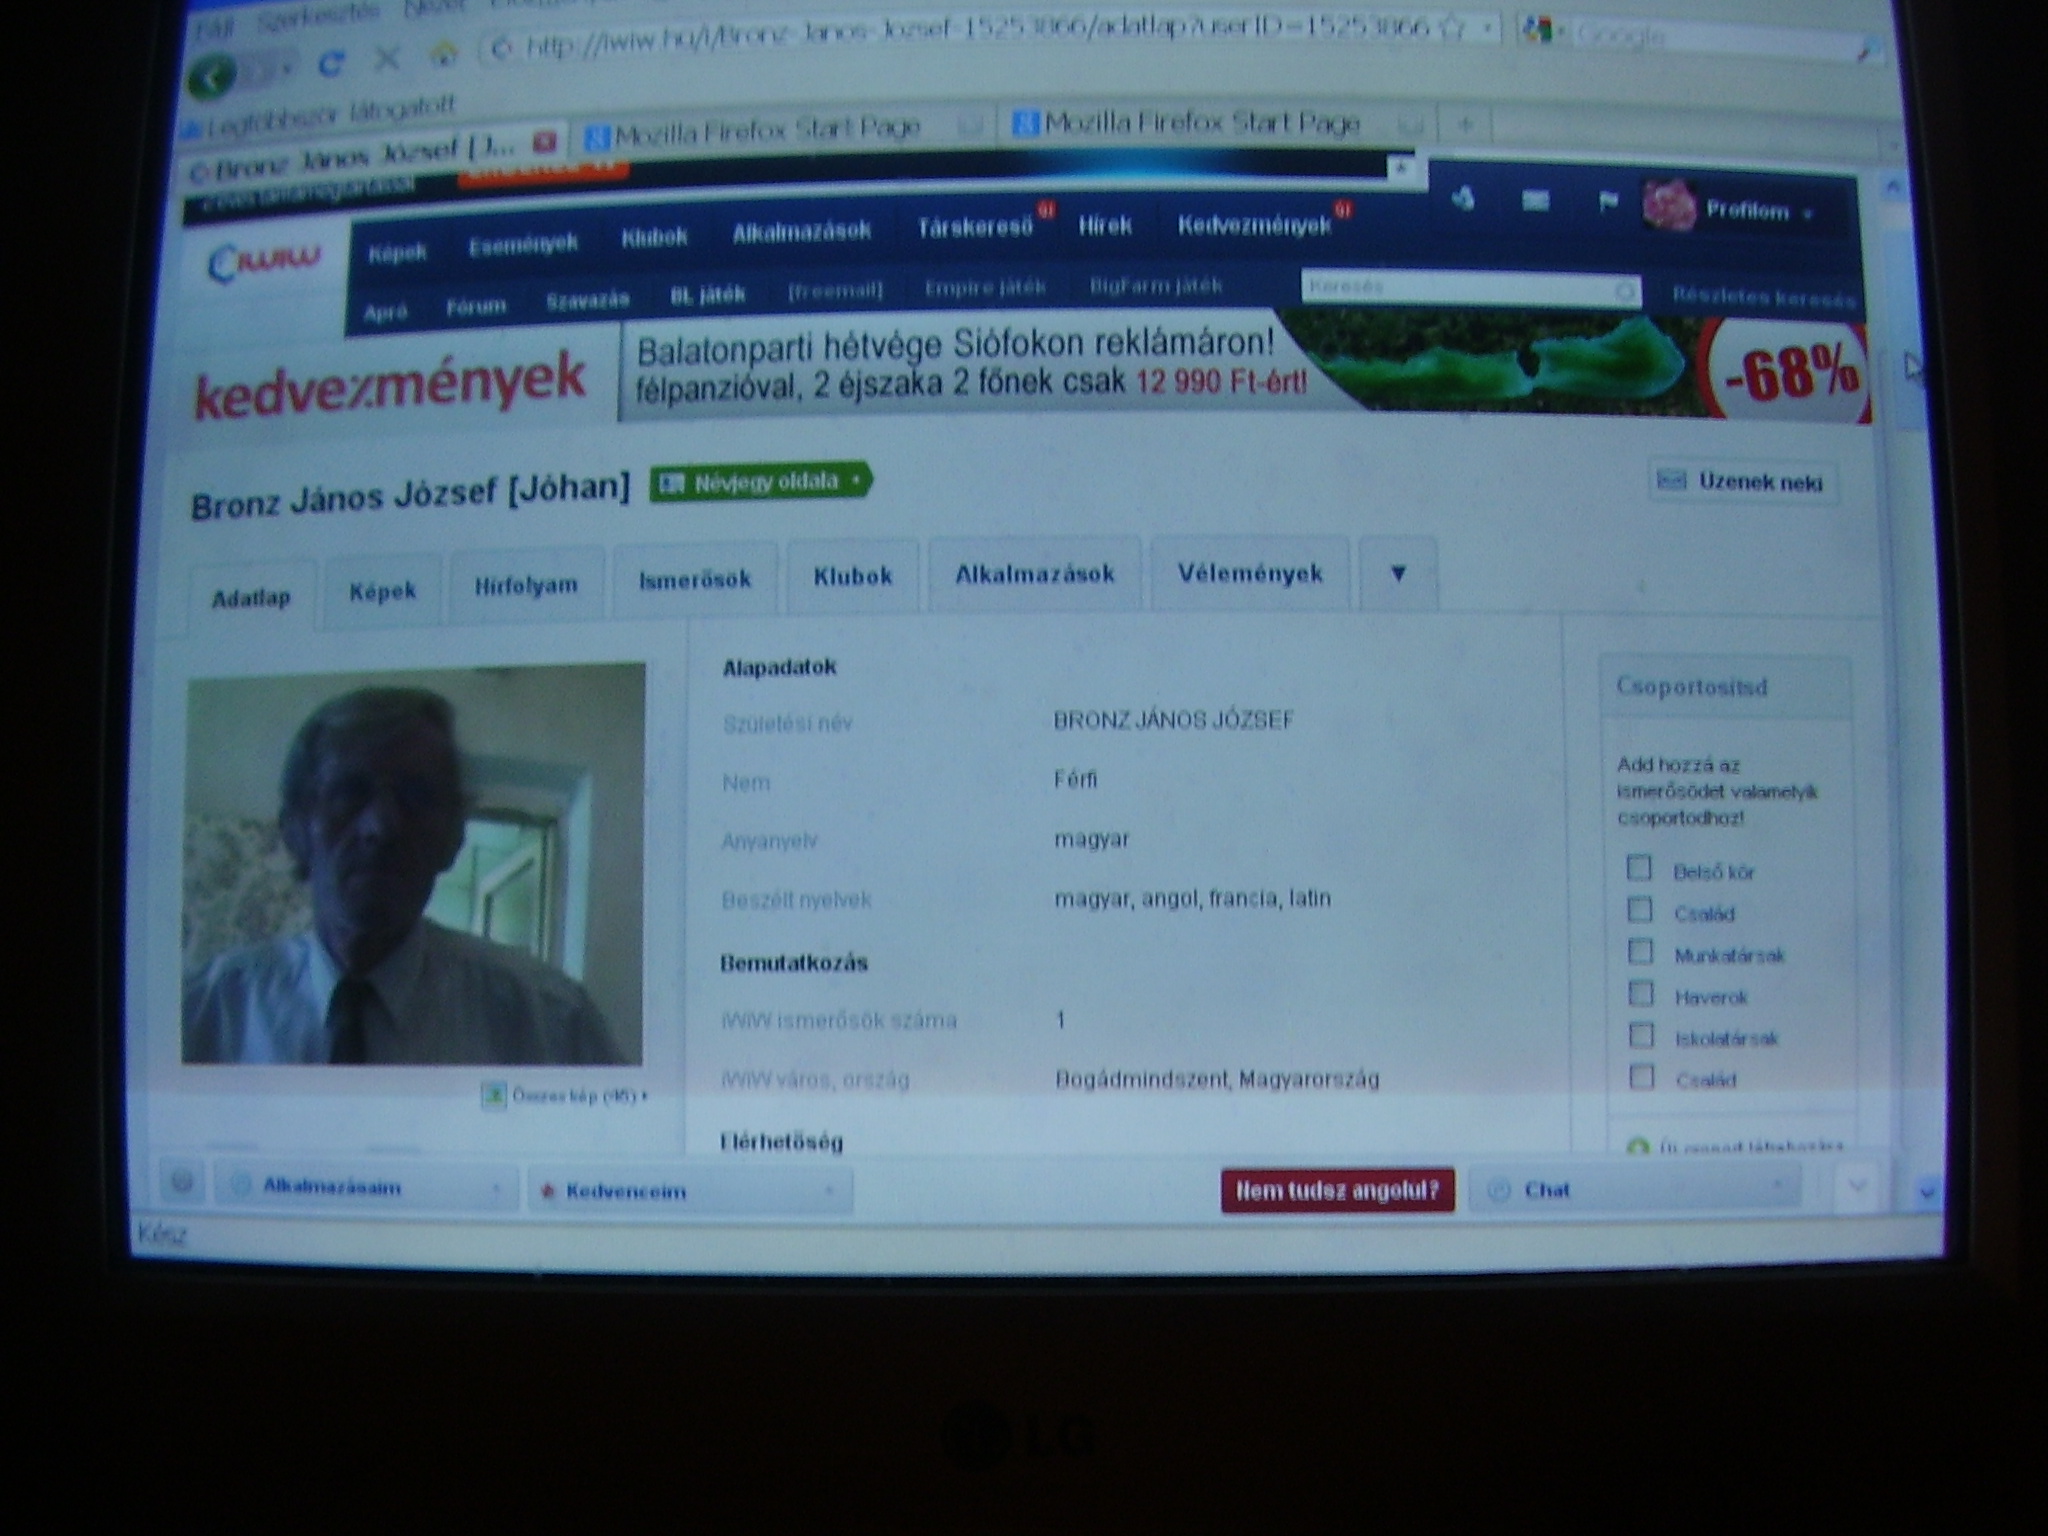This screenshot has width=2048, height=1536.
Task: Open the extra profile tabs arrow dropdown
Action: pos(1398,574)
